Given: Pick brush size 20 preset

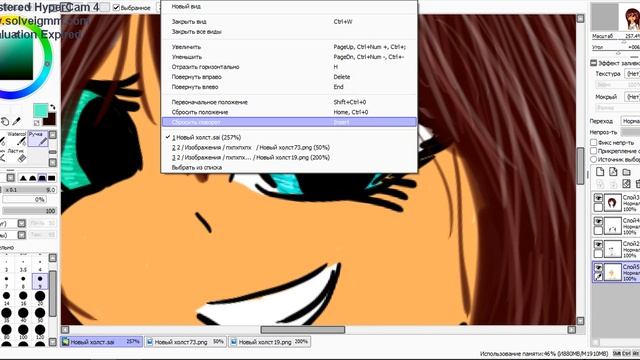Looking at the screenshot, I should click(40, 298).
